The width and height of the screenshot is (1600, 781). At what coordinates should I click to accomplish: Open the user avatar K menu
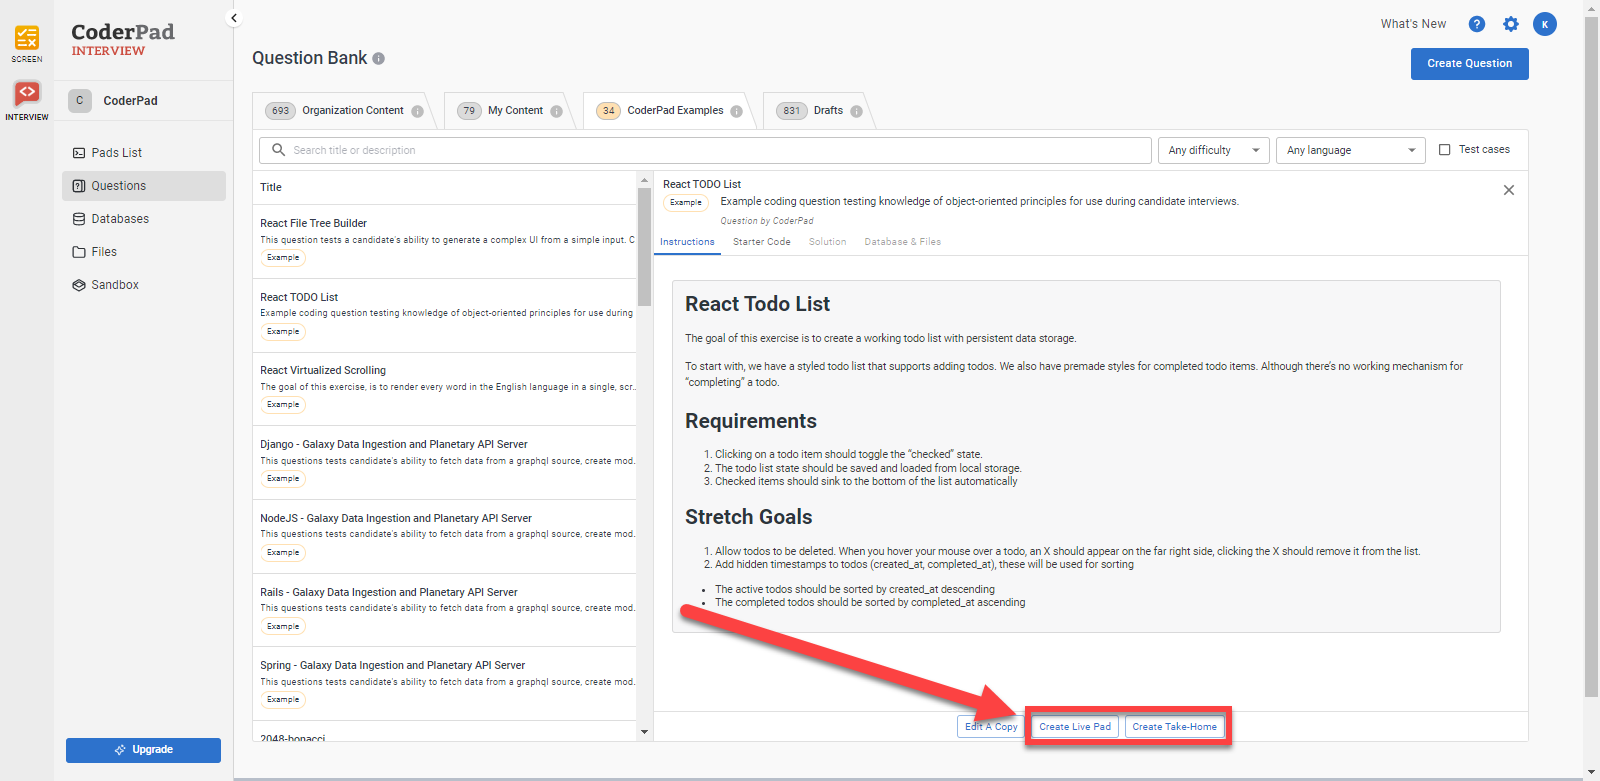pos(1544,24)
